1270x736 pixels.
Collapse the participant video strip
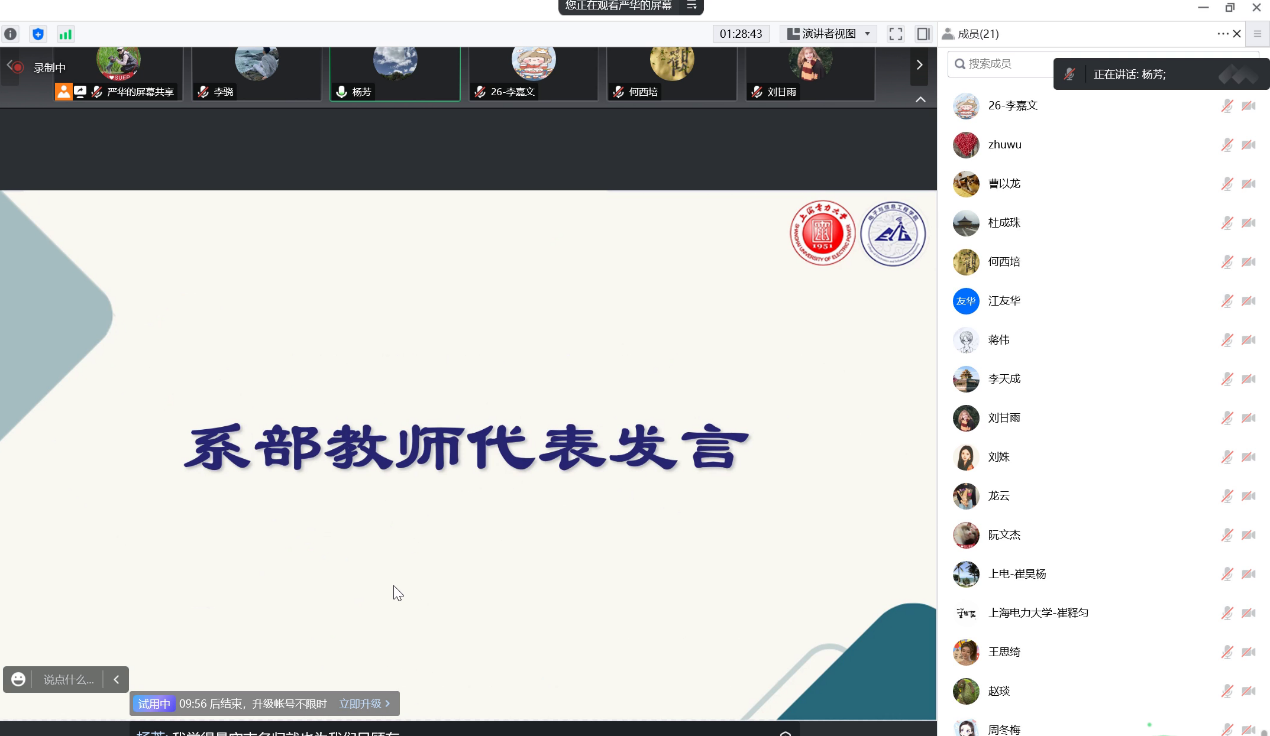(x=920, y=99)
